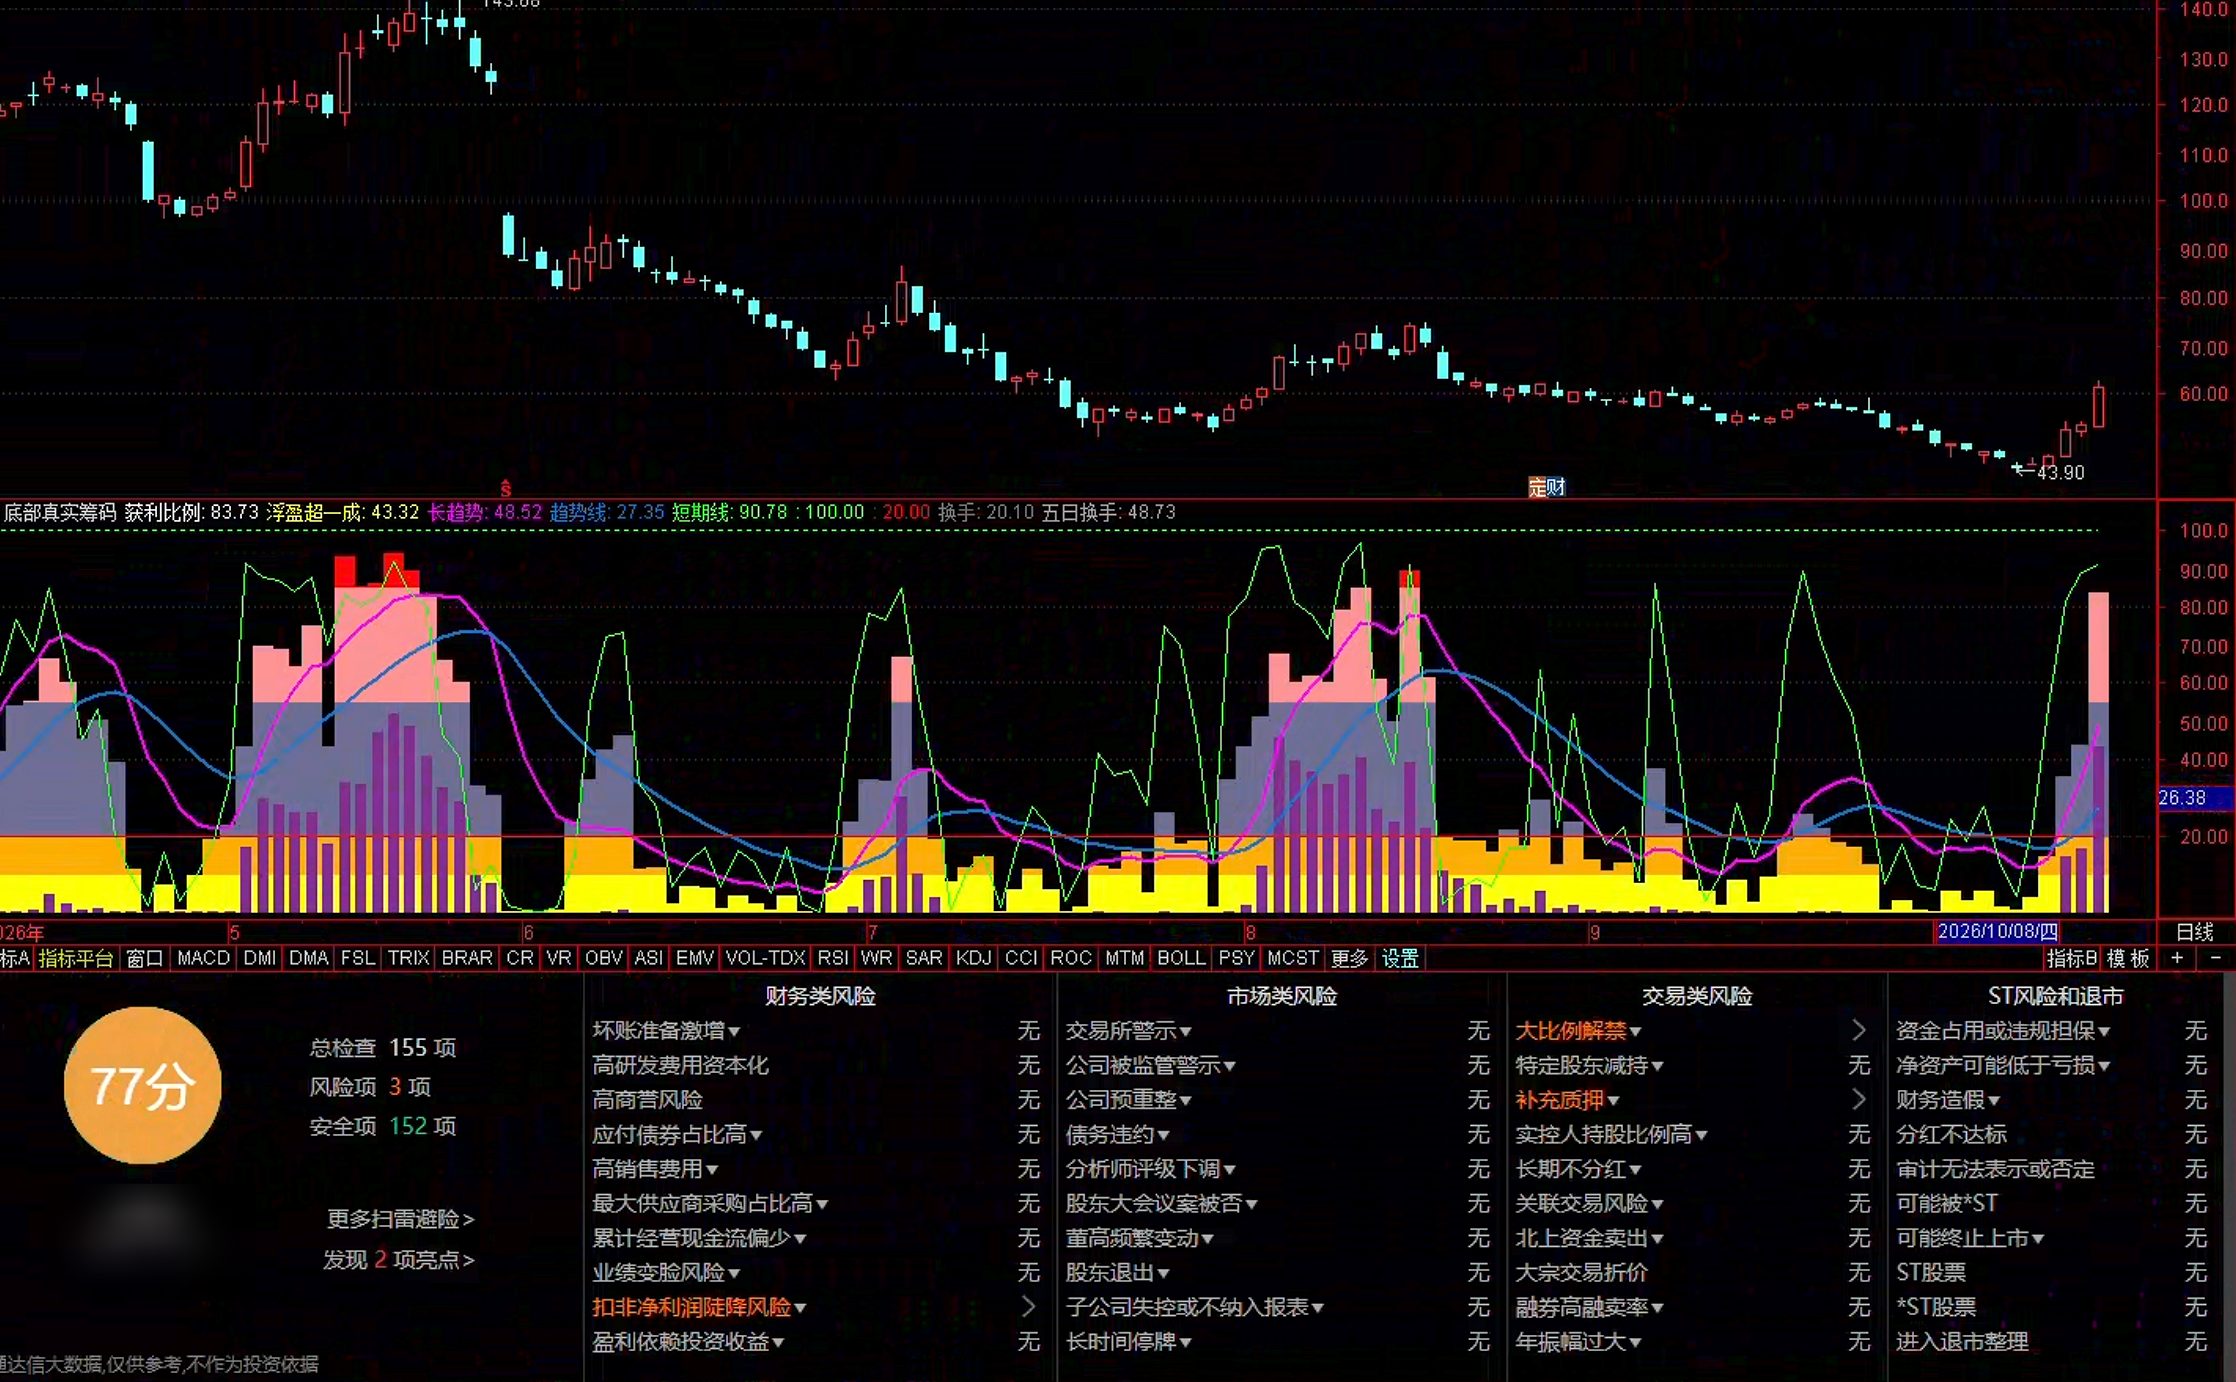
Task: Select the BRAR indicator tab
Action: [x=467, y=958]
